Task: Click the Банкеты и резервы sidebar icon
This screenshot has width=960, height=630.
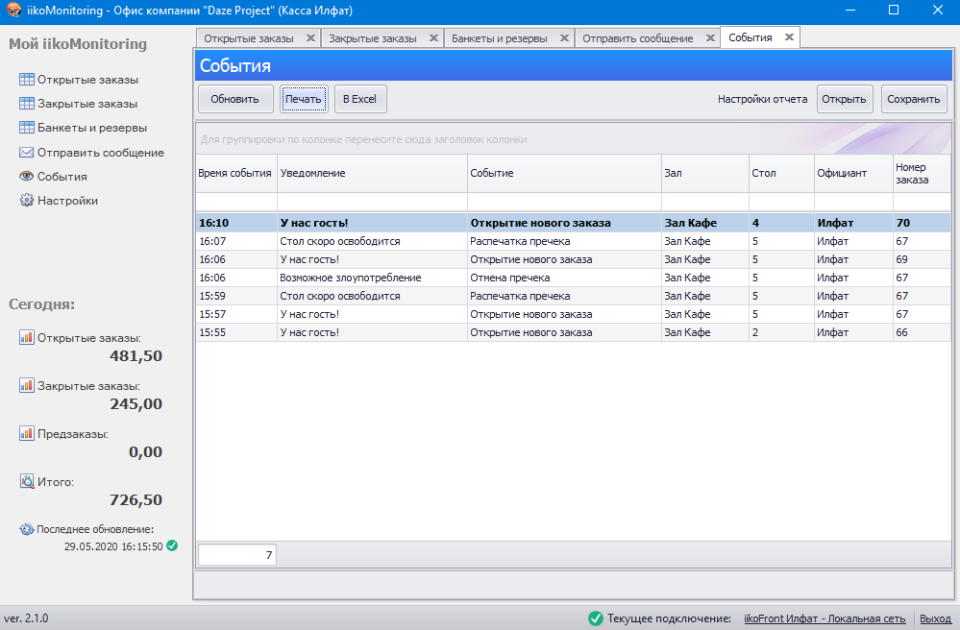Action: coord(27,128)
